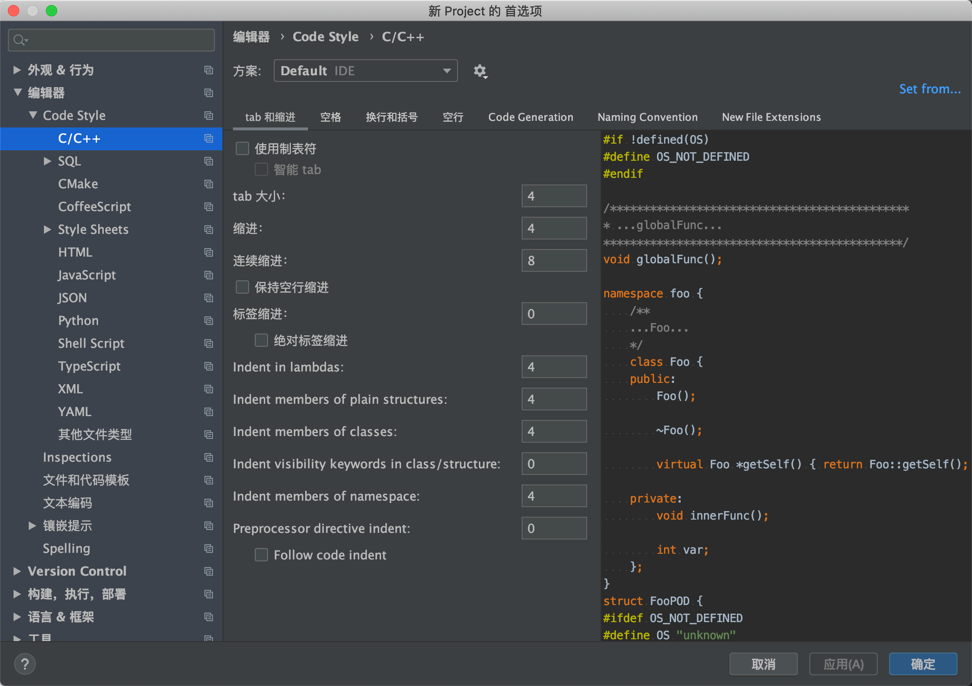This screenshot has height=686, width=972.
Task: Open the scheme settings gear menu
Action: 479,71
